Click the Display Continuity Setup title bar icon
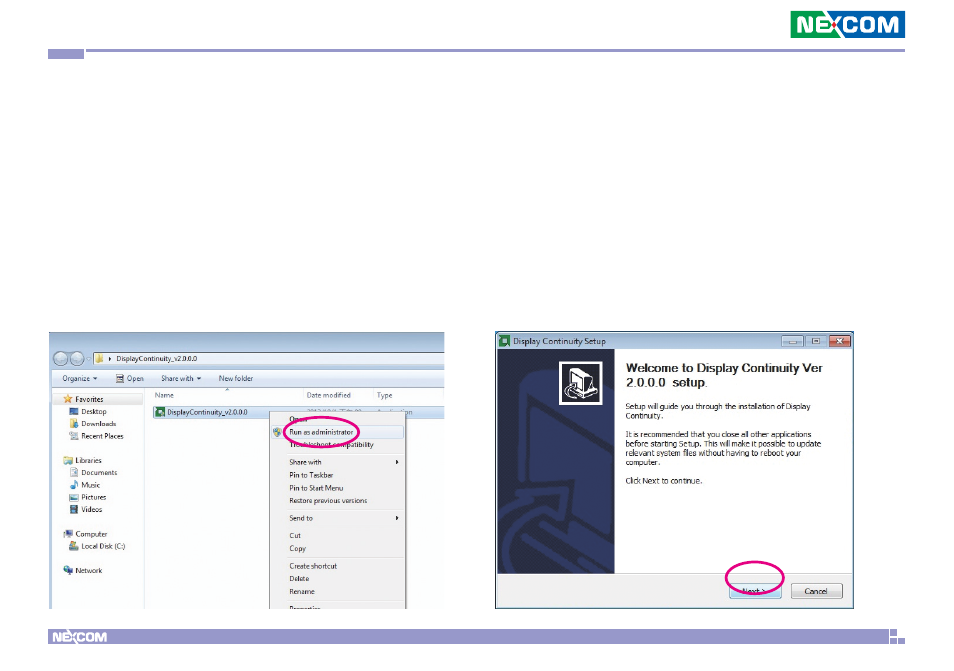 504,341
